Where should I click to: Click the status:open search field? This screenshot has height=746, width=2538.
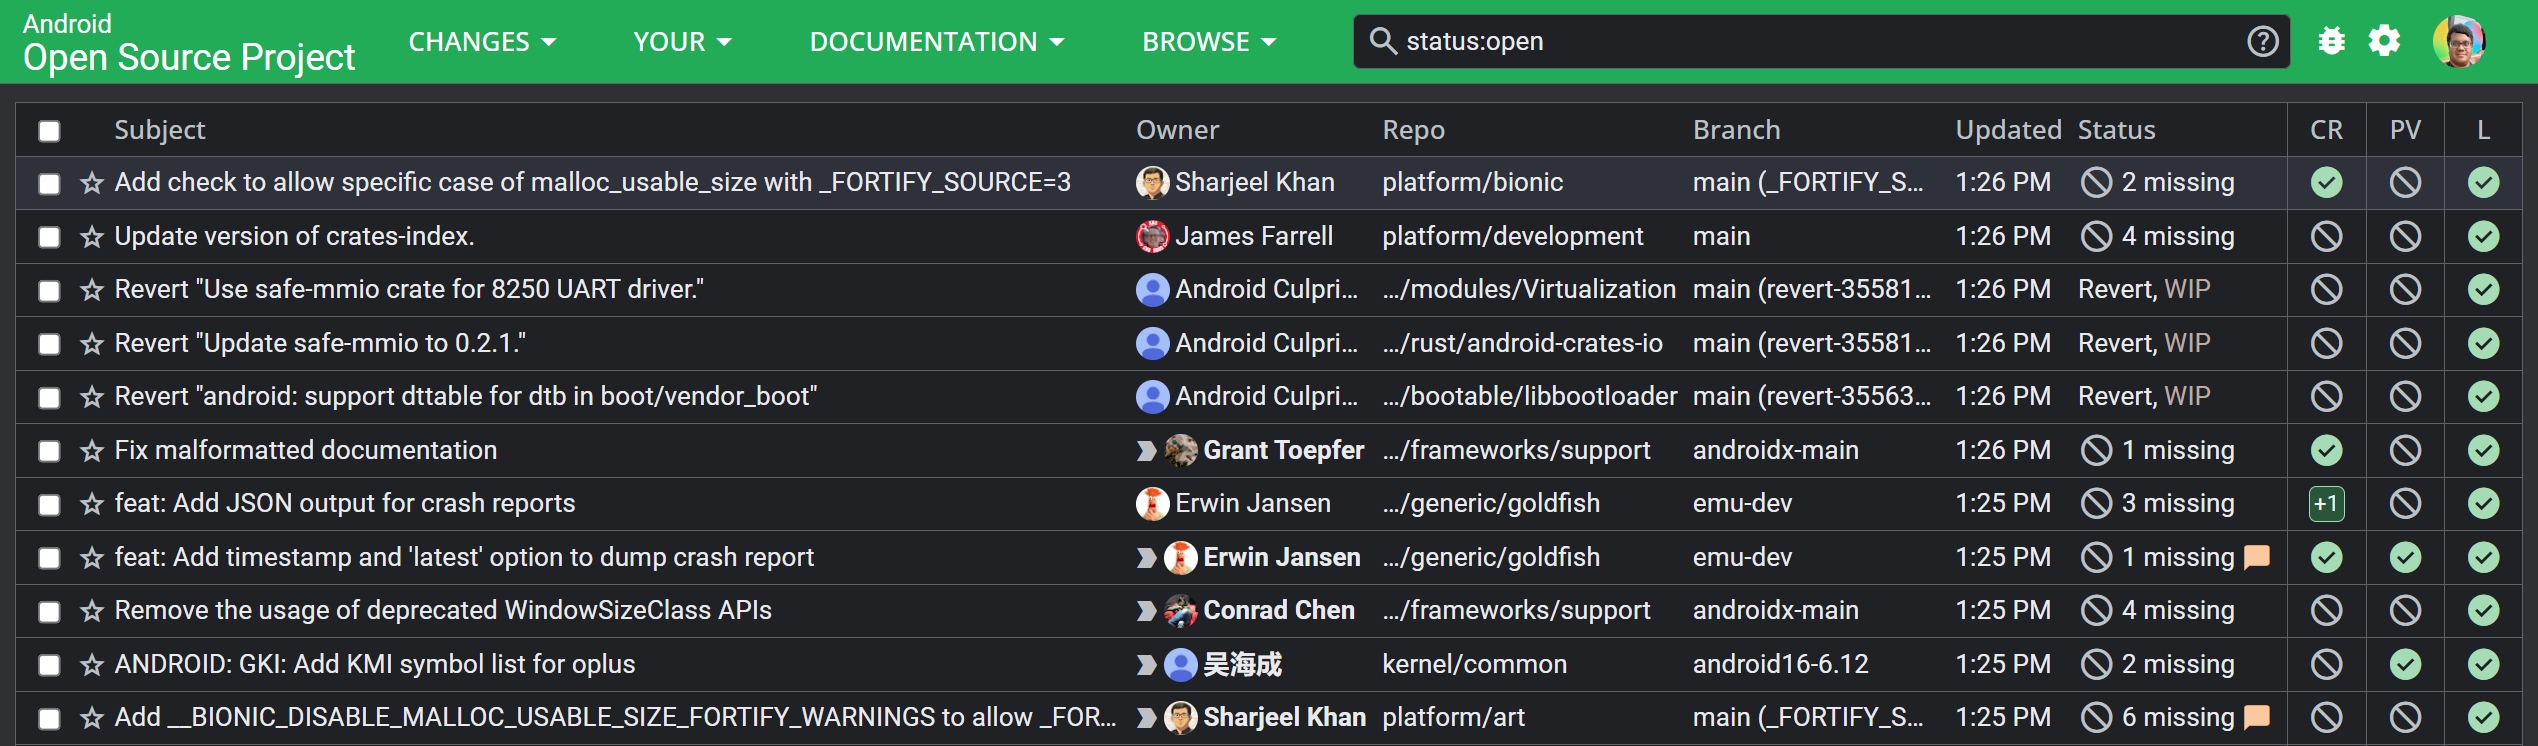pos(1800,41)
